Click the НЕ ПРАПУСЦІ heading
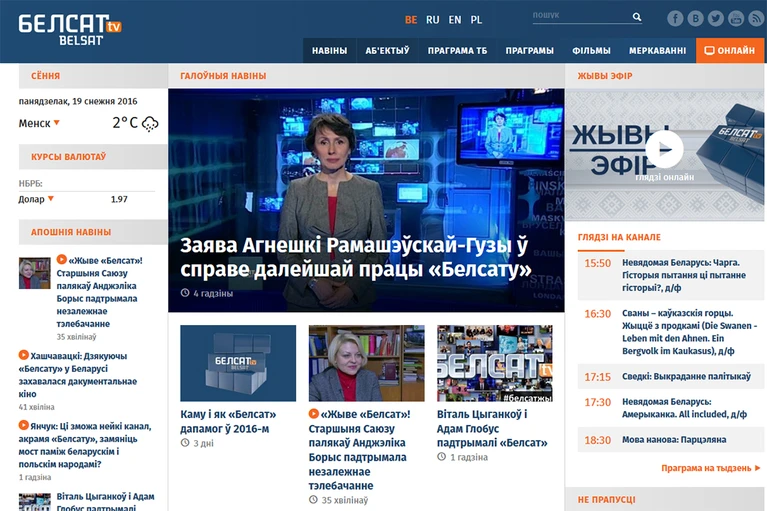Screen dimensions: 767x511 point(607,500)
